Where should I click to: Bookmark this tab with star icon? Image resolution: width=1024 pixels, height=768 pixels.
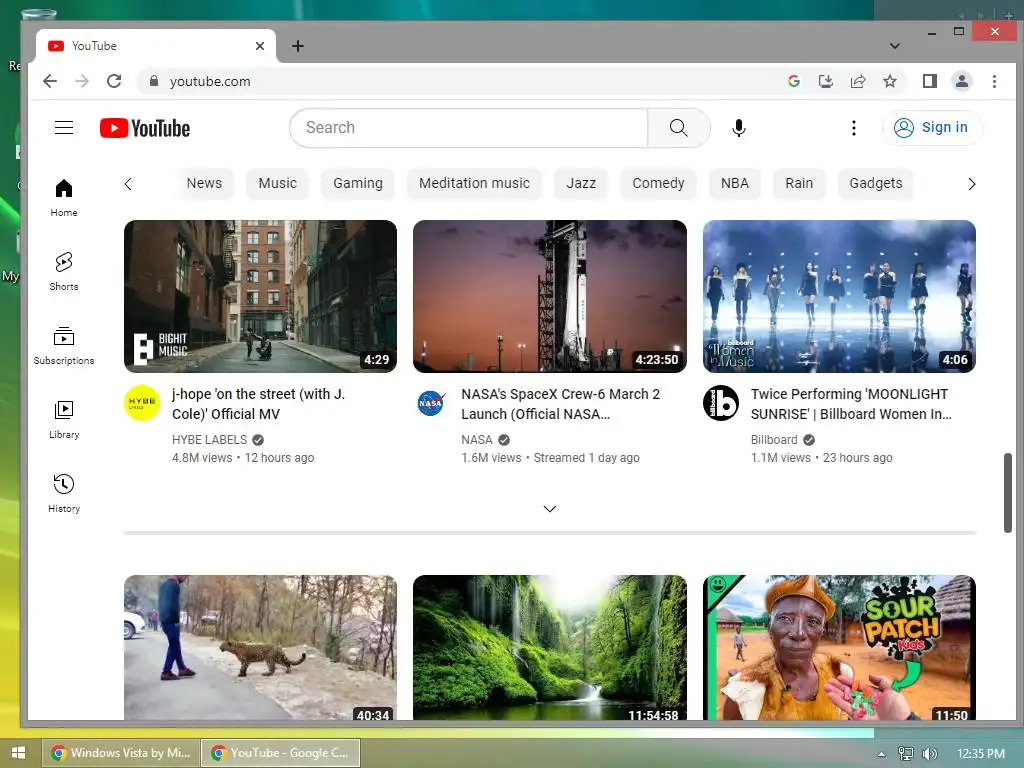click(889, 81)
